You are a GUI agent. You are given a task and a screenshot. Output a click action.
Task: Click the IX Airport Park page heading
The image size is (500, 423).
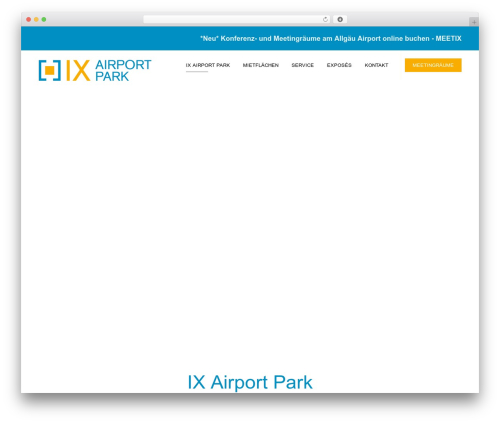(250, 382)
